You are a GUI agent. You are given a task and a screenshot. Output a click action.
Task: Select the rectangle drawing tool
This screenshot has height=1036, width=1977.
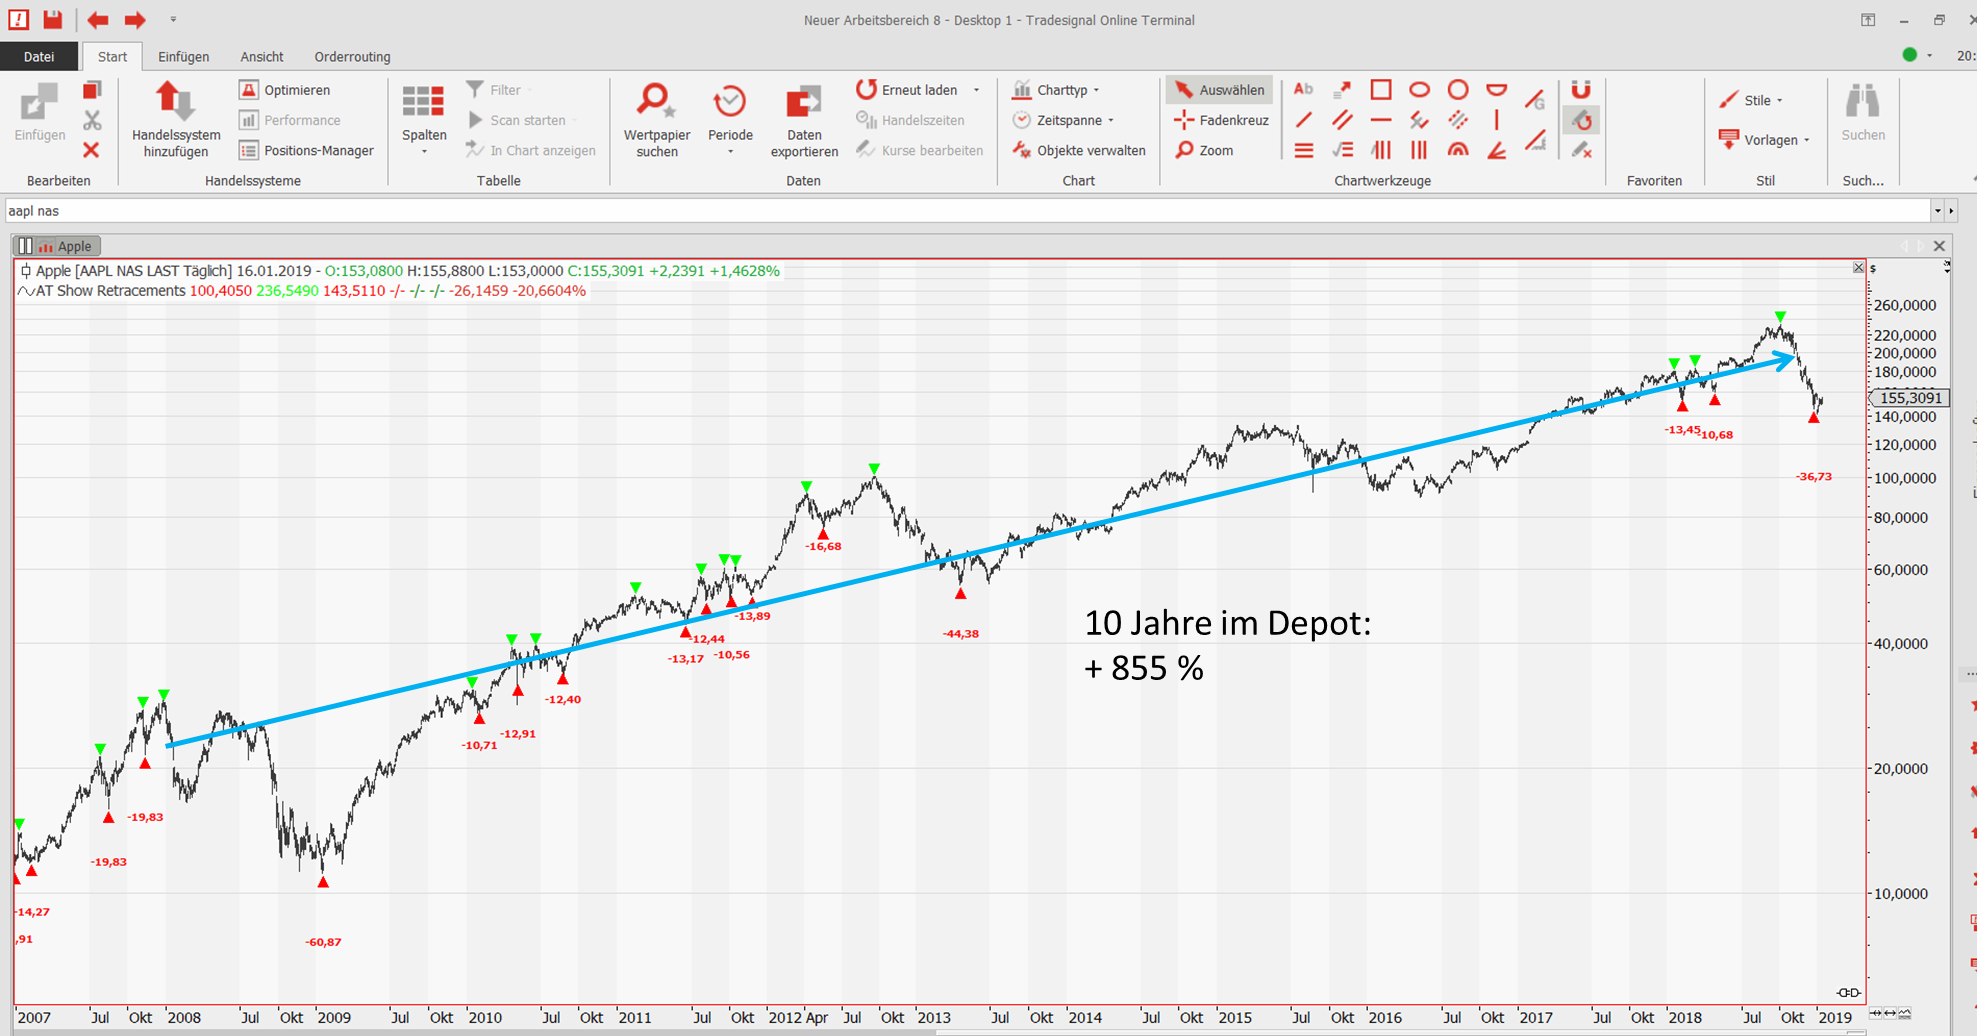click(x=1380, y=90)
